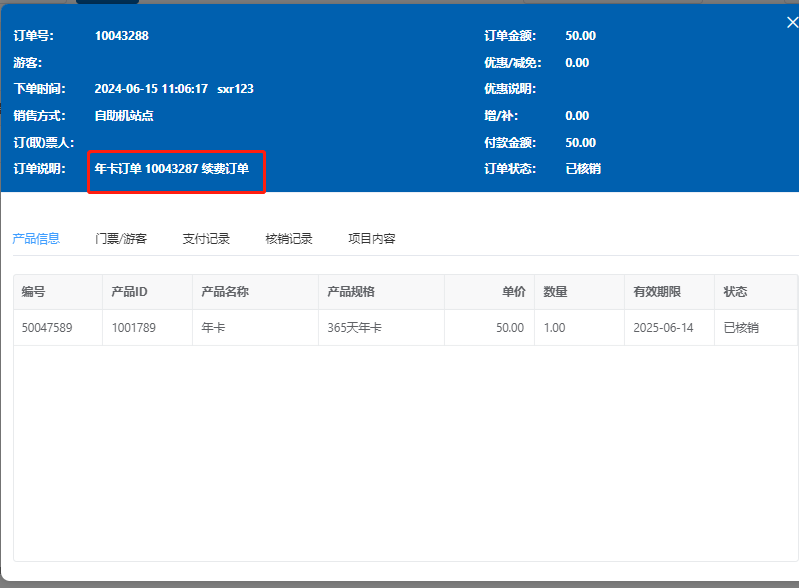The image size is (799, 588).
Task: Click the 产品ID column header
Action: pyautogui.click(x=129, y=292)
